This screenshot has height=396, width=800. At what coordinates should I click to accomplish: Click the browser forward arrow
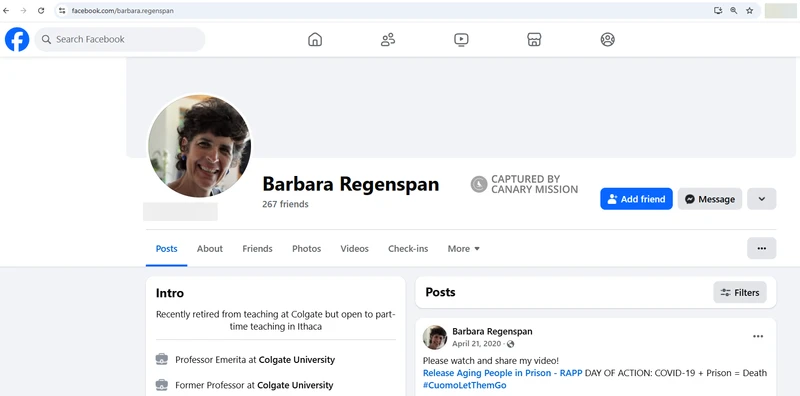pos(23,10)
